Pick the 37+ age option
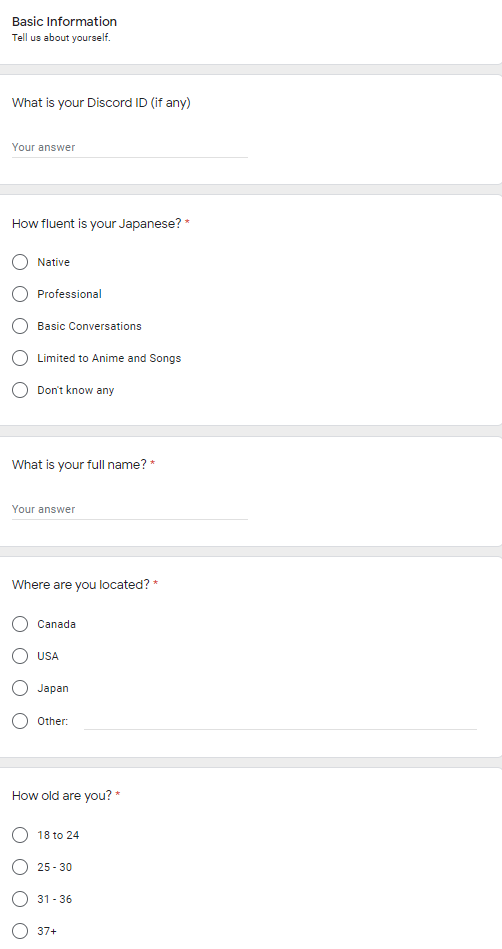502x949 pixels. click(x=20, y=931)
